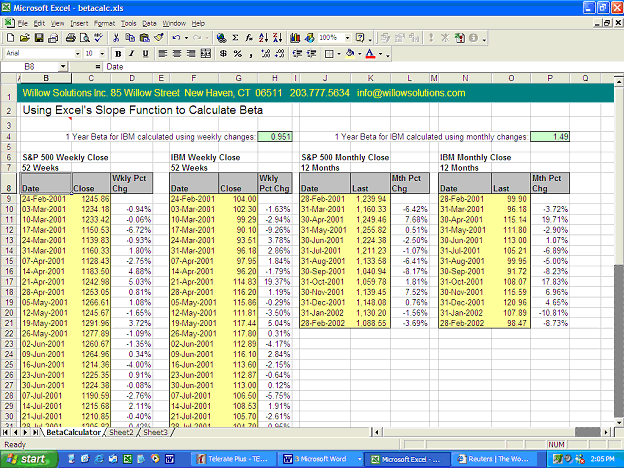Cut selection with scissors icon

(x=116, y=38)
